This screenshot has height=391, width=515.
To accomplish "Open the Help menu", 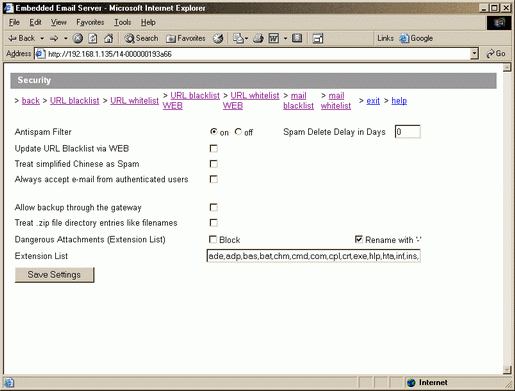I will pos(148,22).
